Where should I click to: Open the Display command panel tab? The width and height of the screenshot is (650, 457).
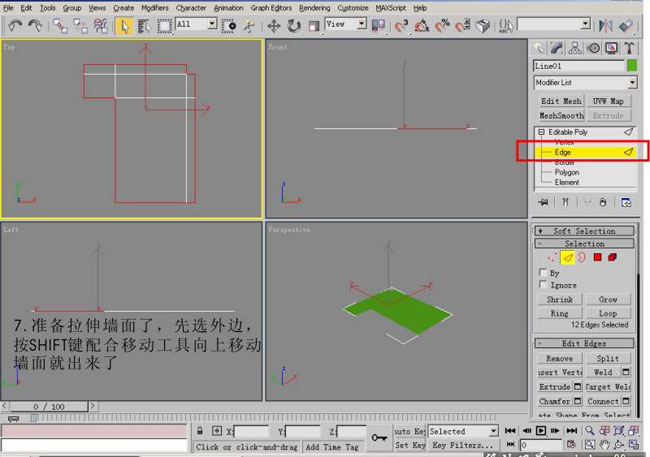612,49
